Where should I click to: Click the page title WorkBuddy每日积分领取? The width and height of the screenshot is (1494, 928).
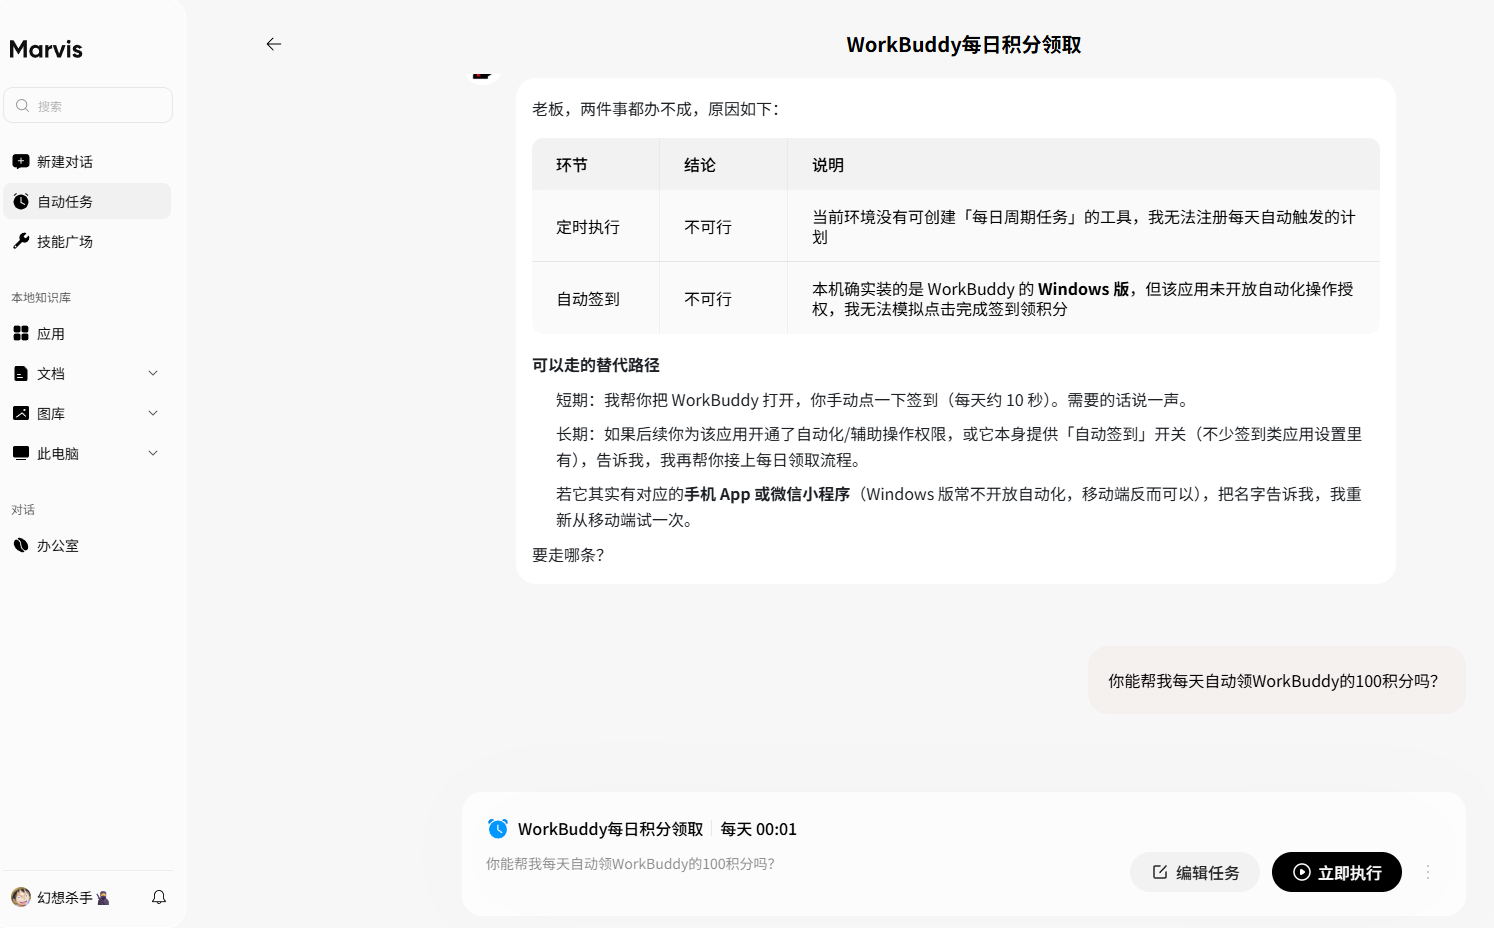tap(963, 45)
